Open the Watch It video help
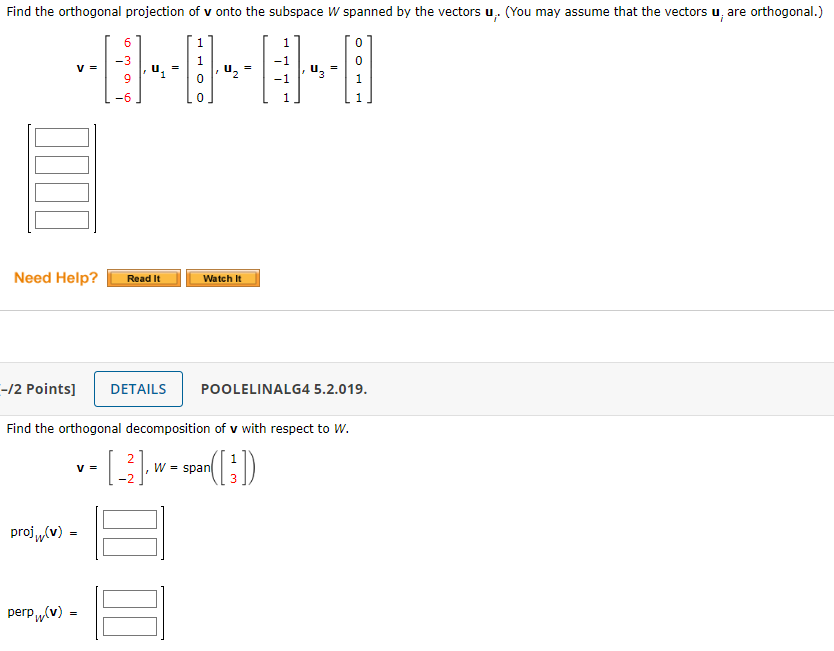The width and height of the screenshot is (834, 651). (223, 278)
